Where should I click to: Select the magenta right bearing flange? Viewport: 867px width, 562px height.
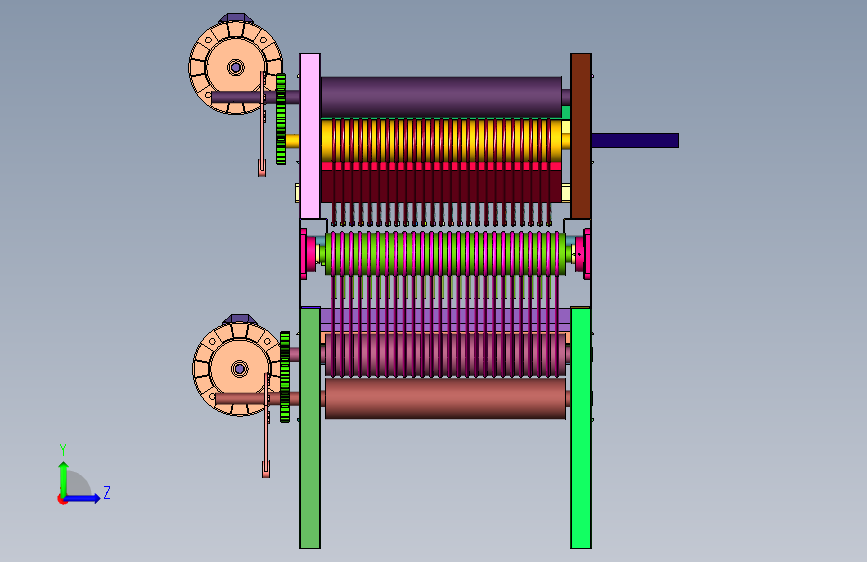[x=583, y=254]
